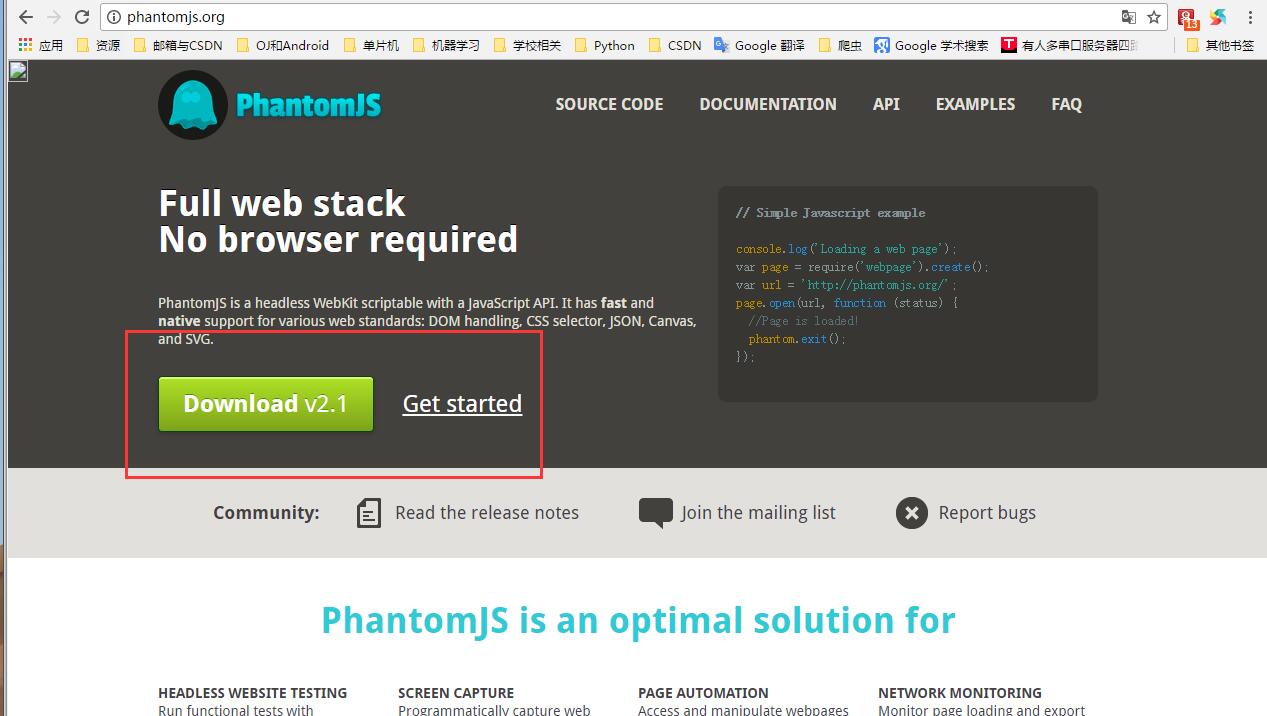Open the apps grid in bookmarks bar
This screenshot has width=1267, height=716.
click(x=25, y=45)
